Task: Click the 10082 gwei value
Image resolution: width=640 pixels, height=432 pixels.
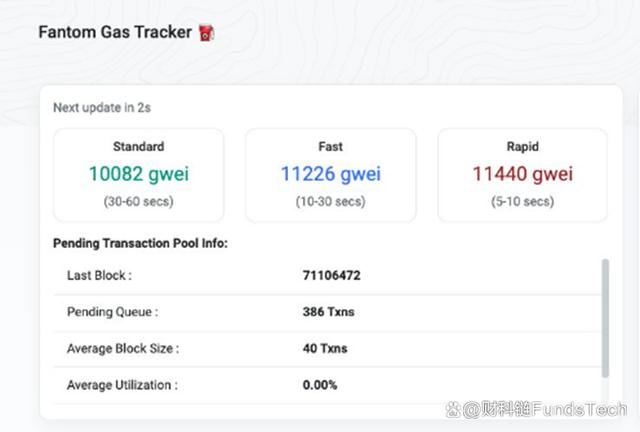Action: point(139,174)
